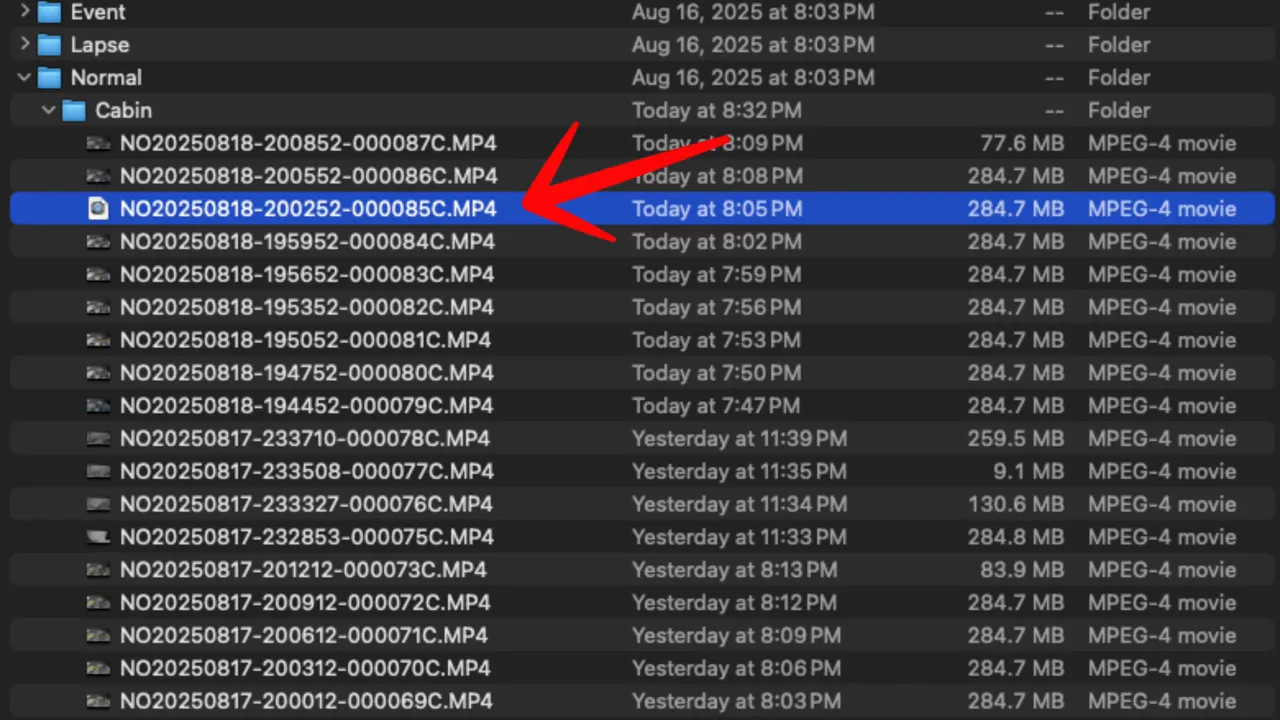Click the thumbnail icon of file 000080C.MP4

tap(98, 373)
